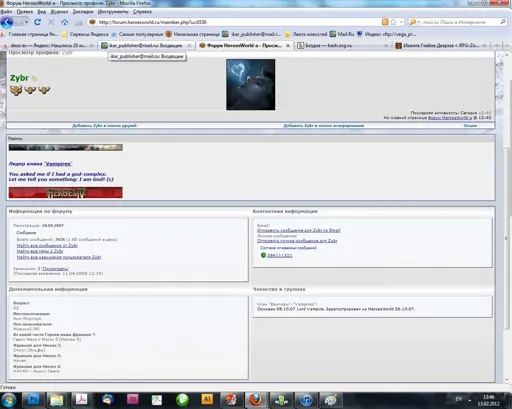This screenshot has height=409, width=512.
Task: Click the green ICQ status icon
Action: 263,255
